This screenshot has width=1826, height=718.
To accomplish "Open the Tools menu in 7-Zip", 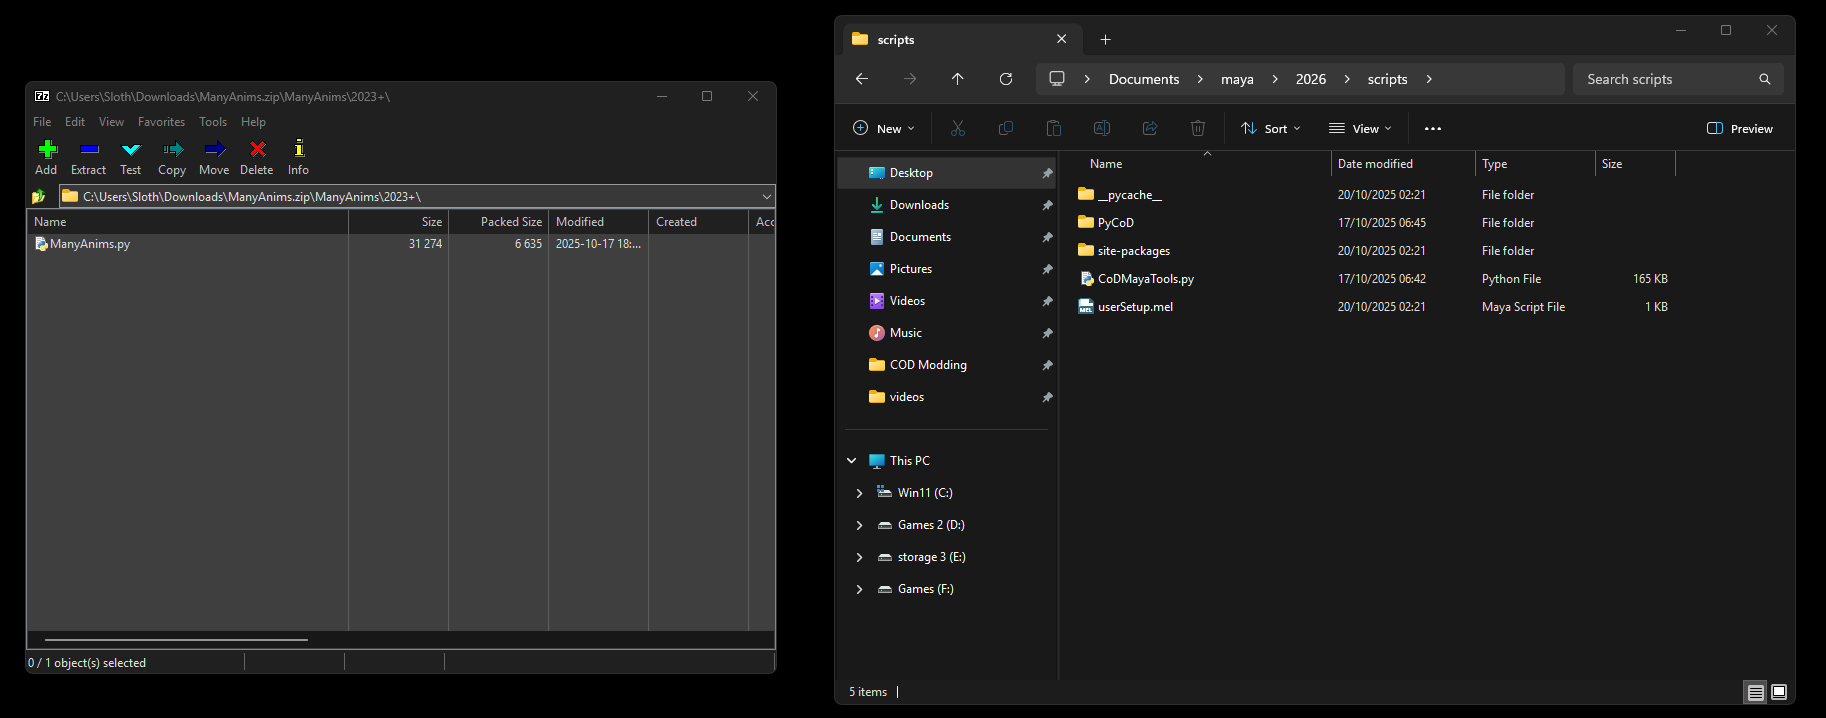I will point(213,122).
